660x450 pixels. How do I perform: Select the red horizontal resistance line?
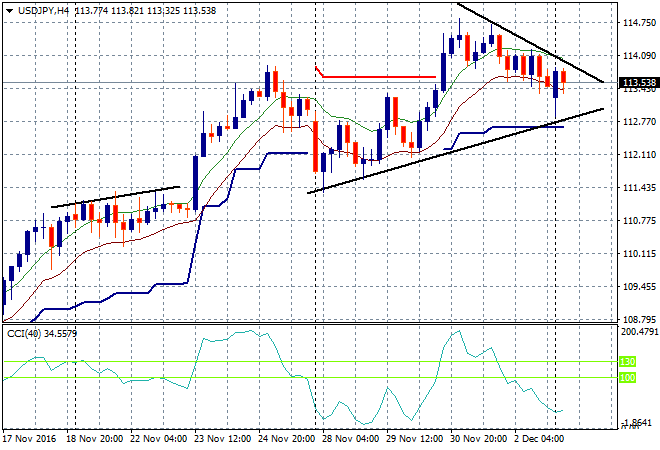point(379,77)
